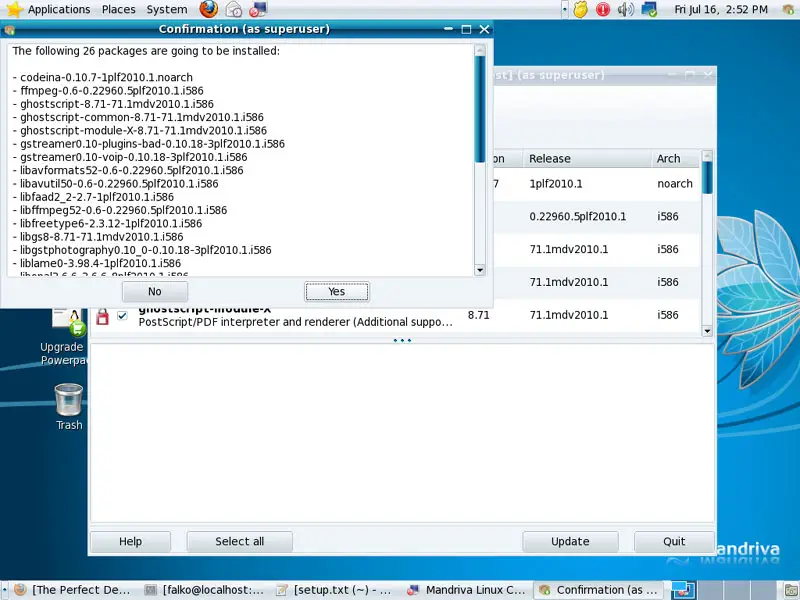
Task: Switch to falko@localhost terminal taskbar entry
Action: coord(204,590)
